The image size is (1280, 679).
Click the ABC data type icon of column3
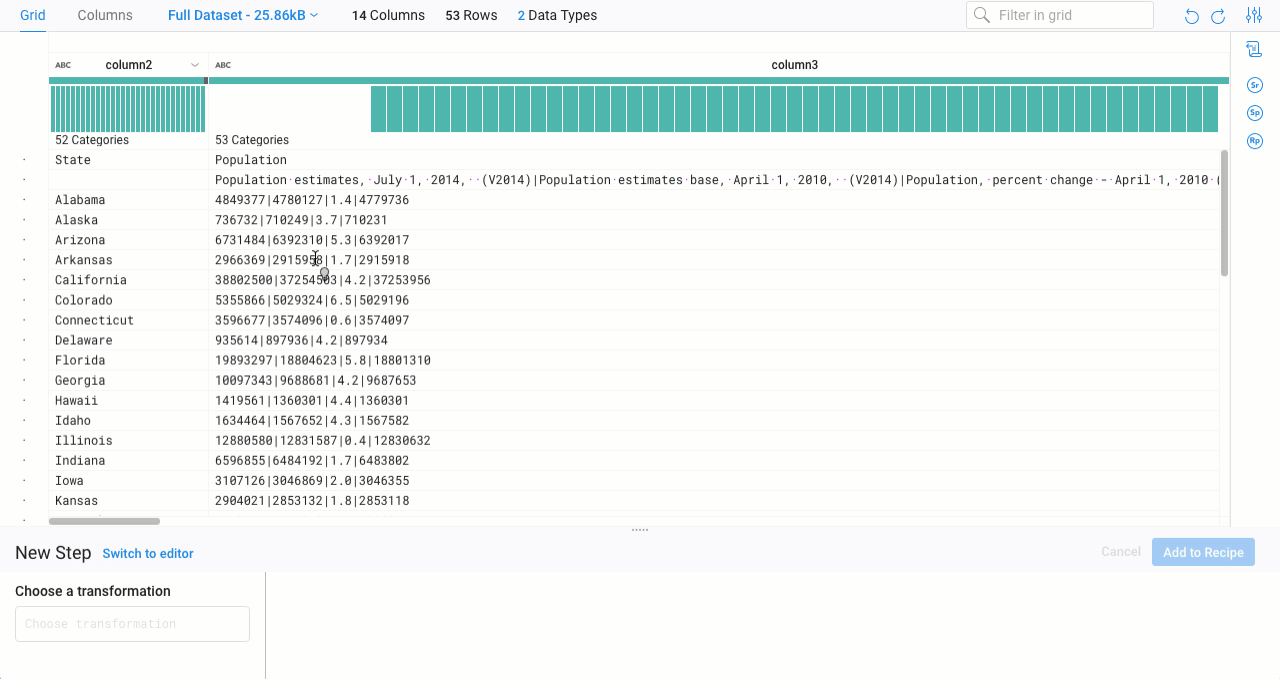[223, 65]
